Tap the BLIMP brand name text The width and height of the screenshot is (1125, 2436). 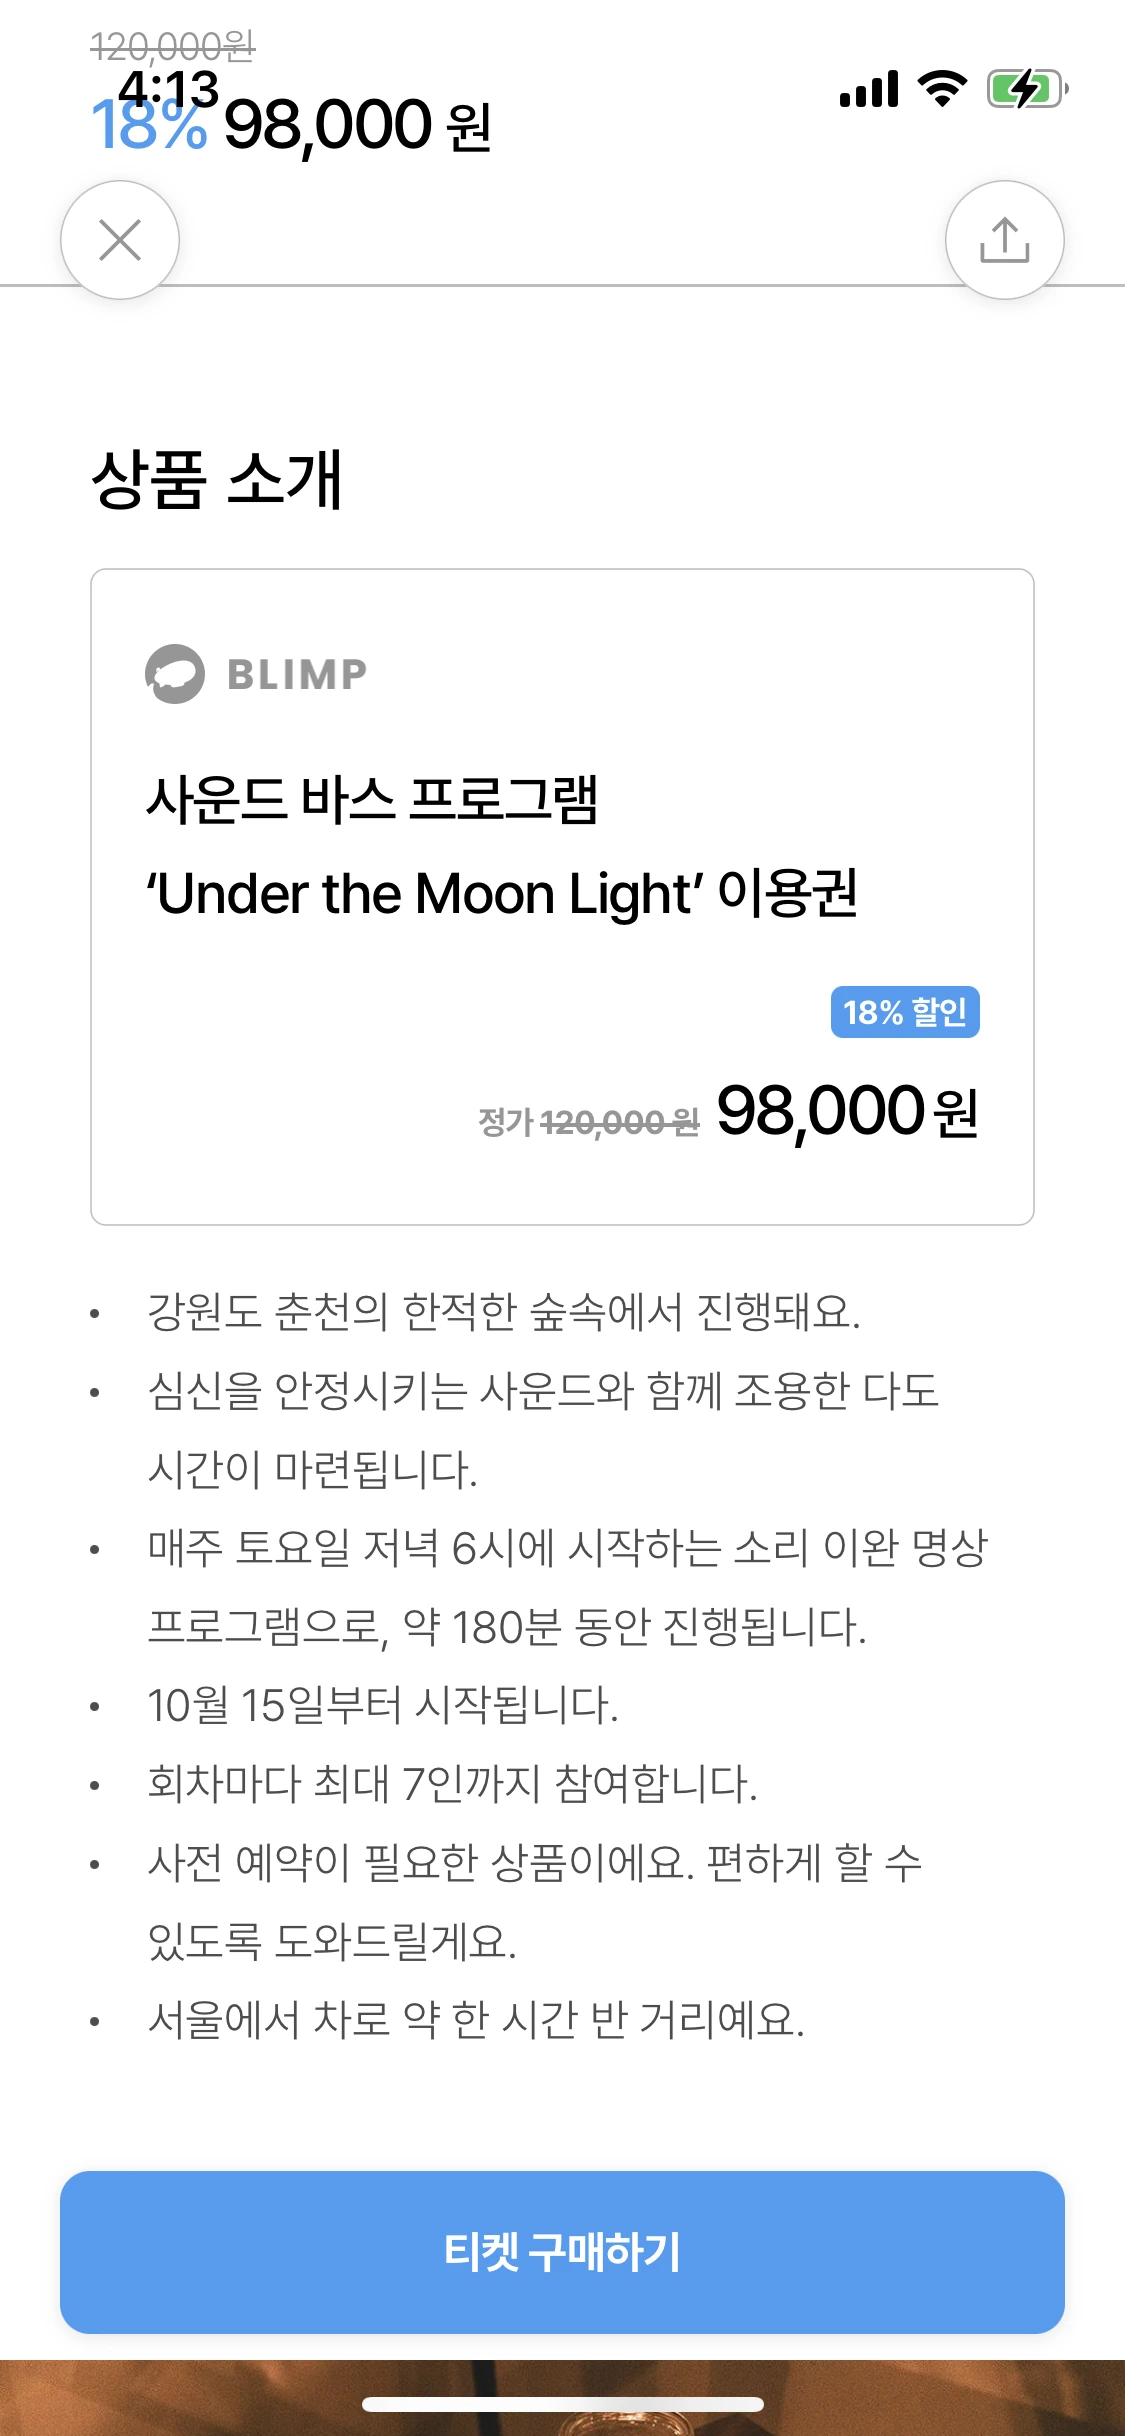[x=297, y=675]
